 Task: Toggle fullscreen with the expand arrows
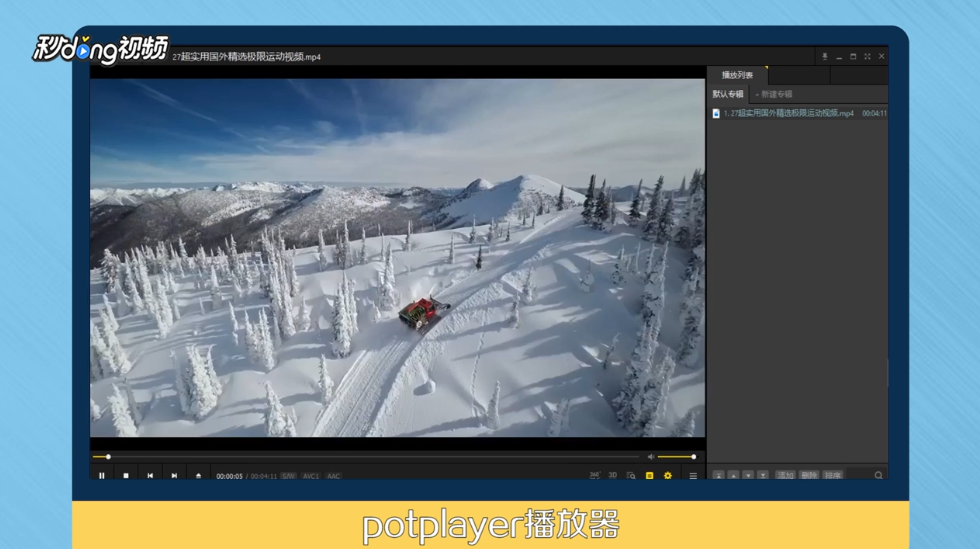point(868,56)
